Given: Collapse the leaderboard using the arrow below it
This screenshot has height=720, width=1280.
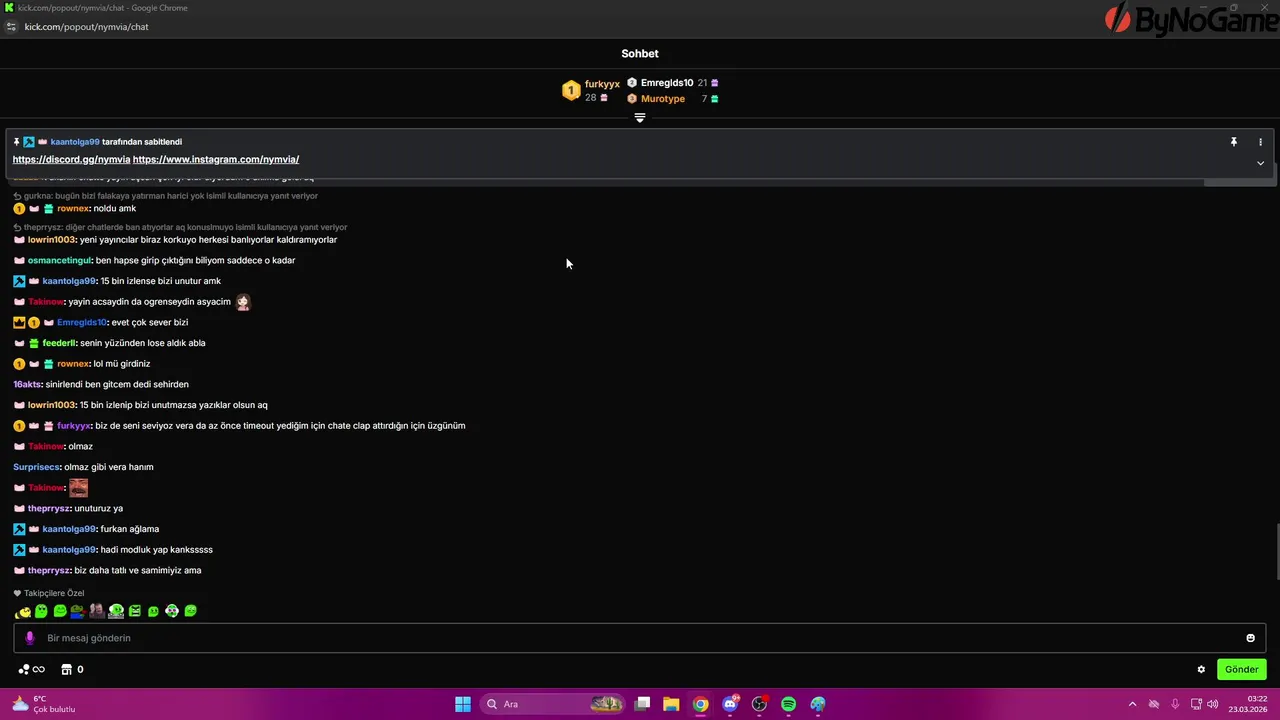Looking at the screenshot, I should point(640,117).
